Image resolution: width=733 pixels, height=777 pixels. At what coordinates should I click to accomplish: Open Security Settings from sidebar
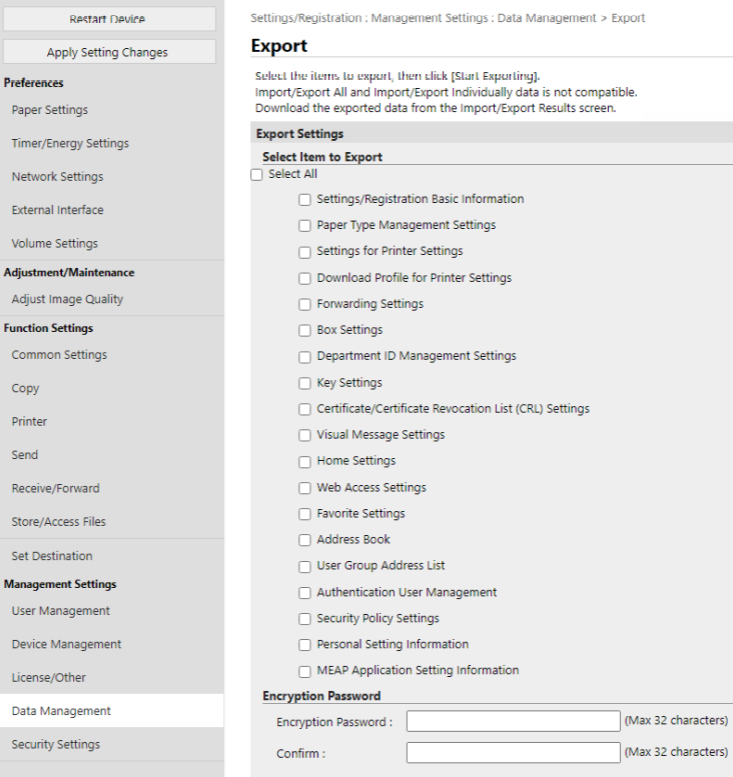click(x=56, y=744)
